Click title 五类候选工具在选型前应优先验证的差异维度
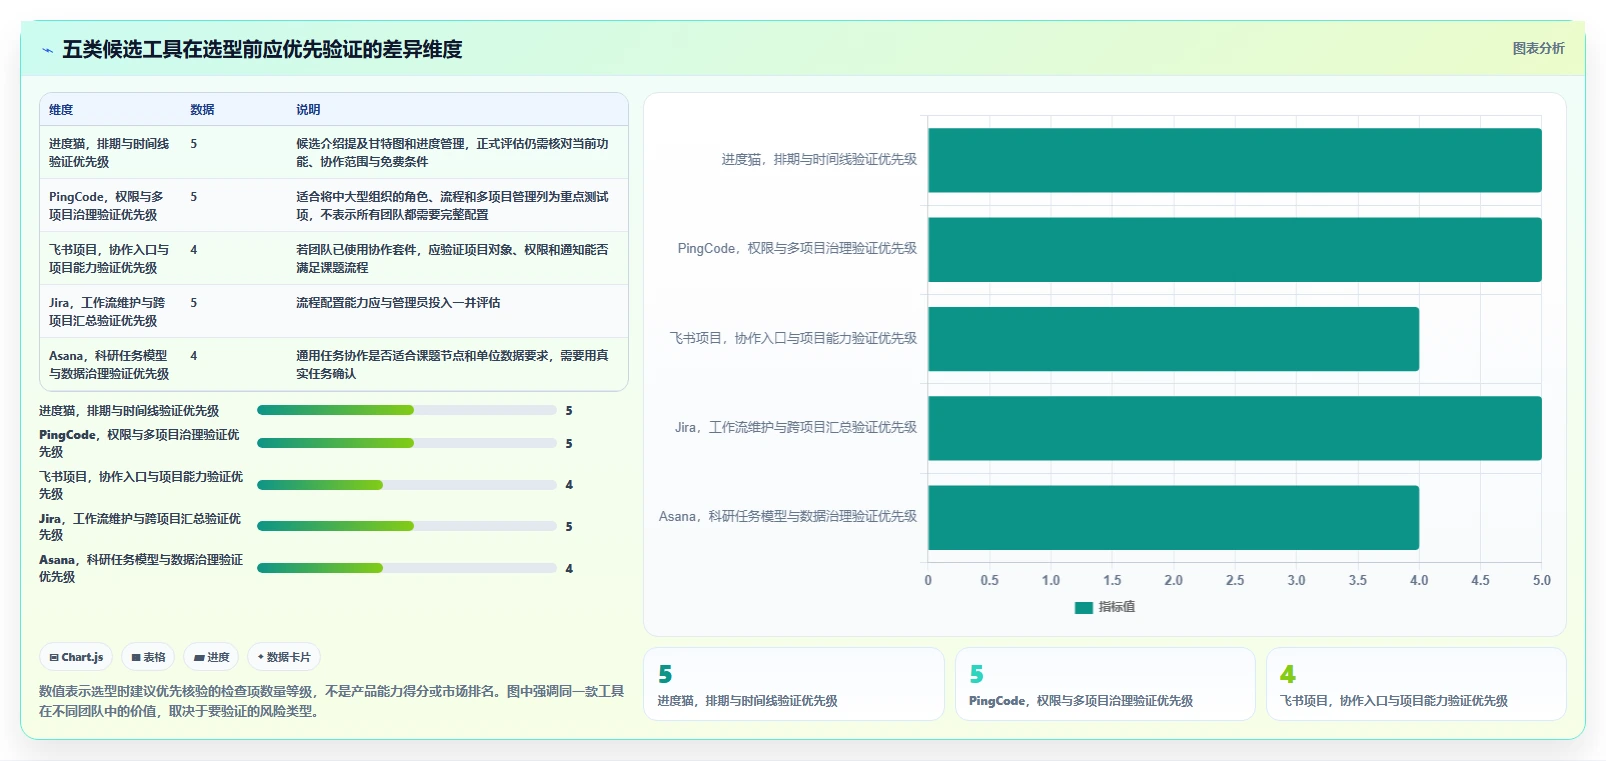The width and height of the screenshot is (1606, 761). [x=262, y=50]
